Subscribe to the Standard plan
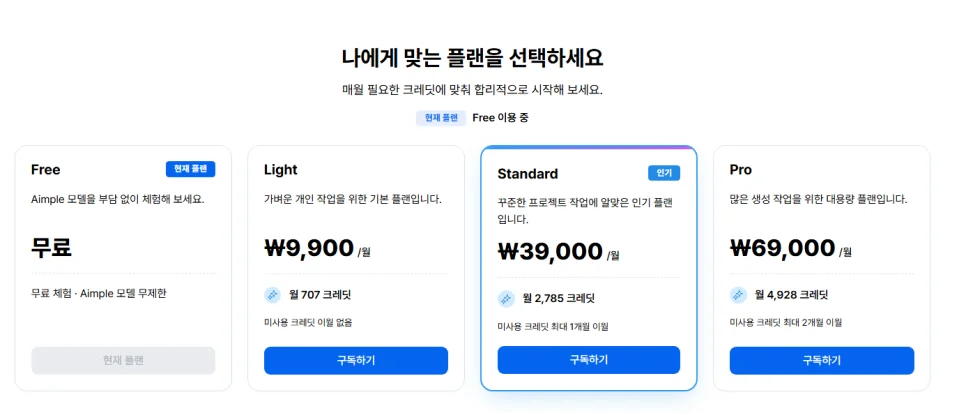 tap(589, 360)
